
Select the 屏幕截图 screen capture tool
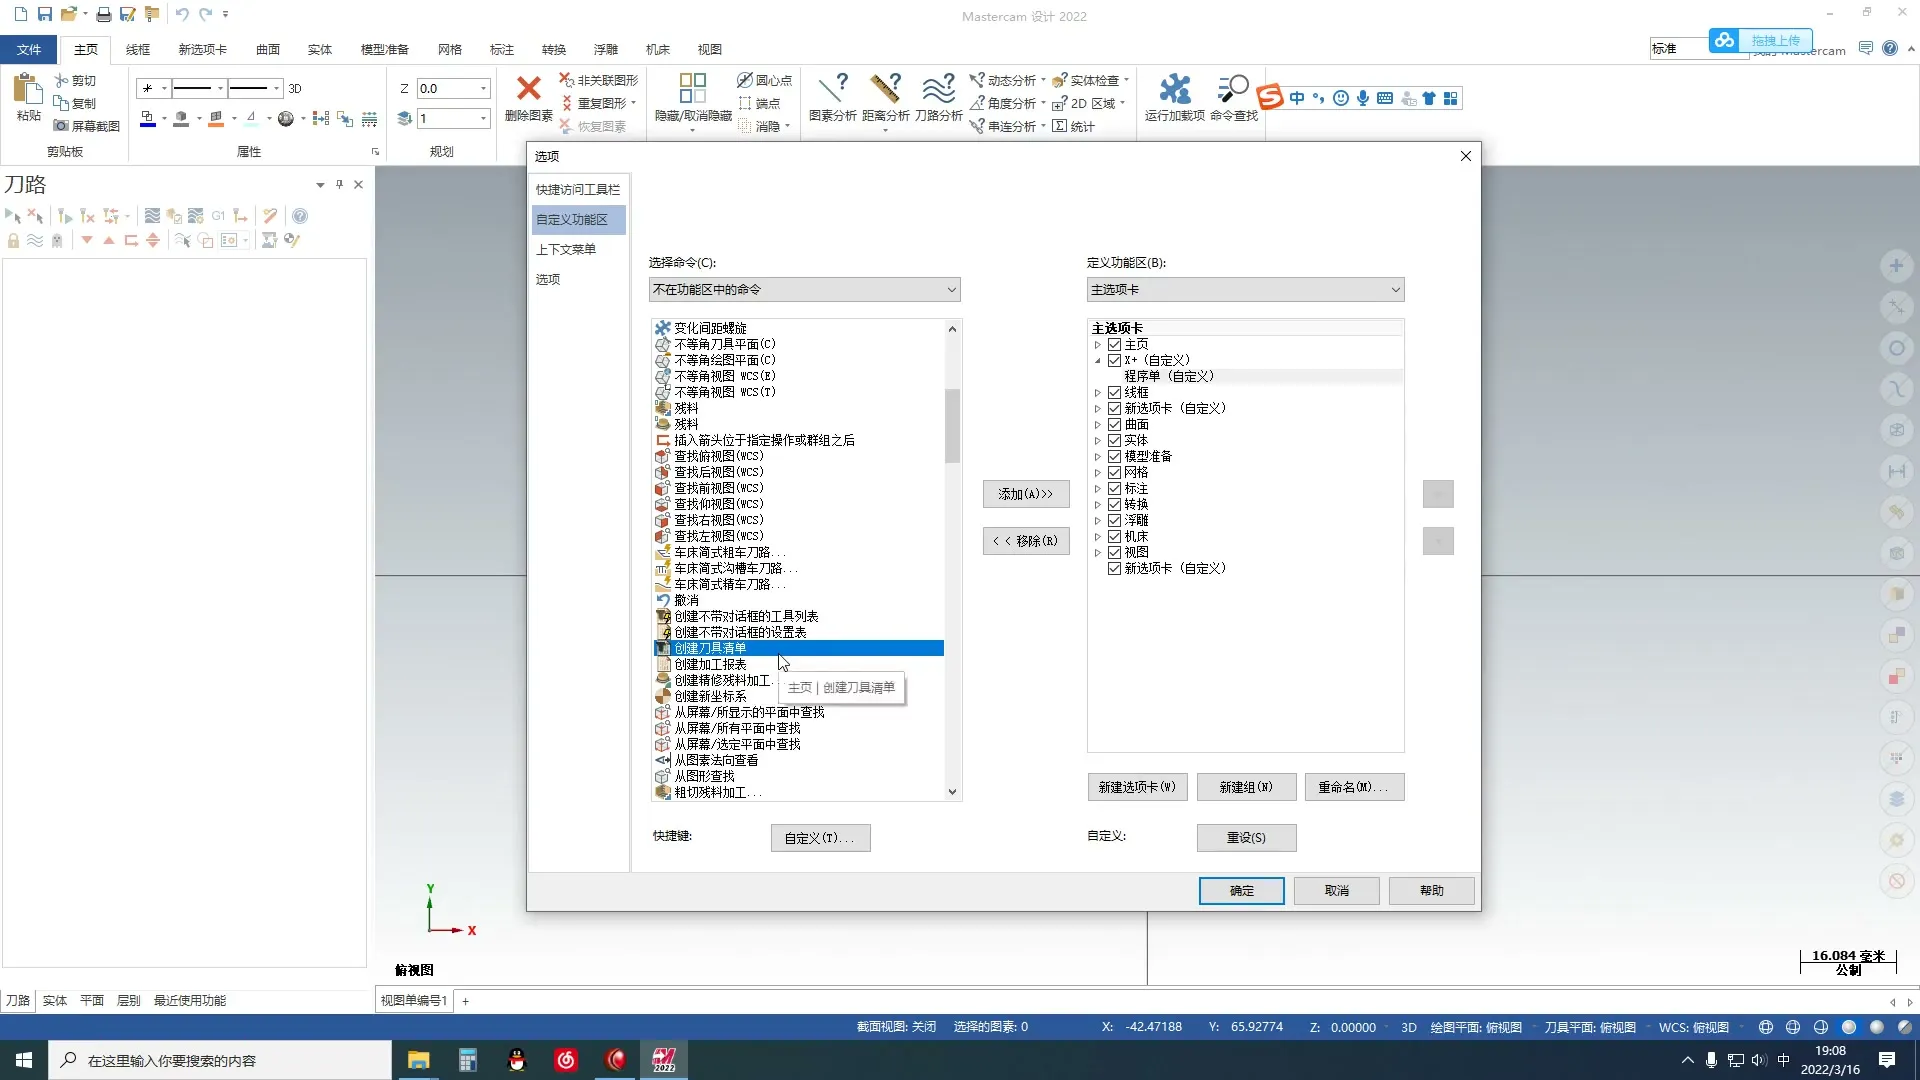[x=87, y=126]
